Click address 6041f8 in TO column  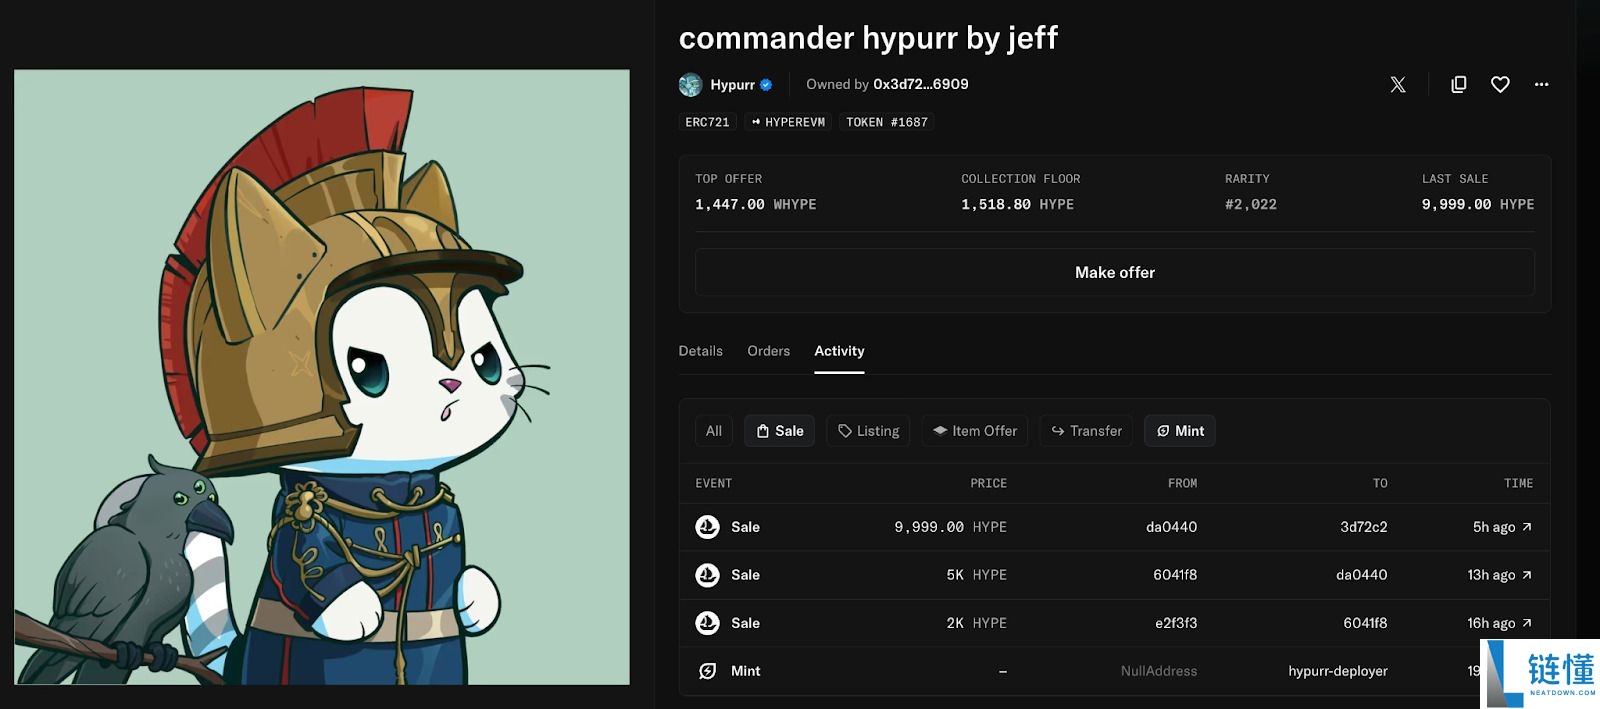(x=1365, y=623)
